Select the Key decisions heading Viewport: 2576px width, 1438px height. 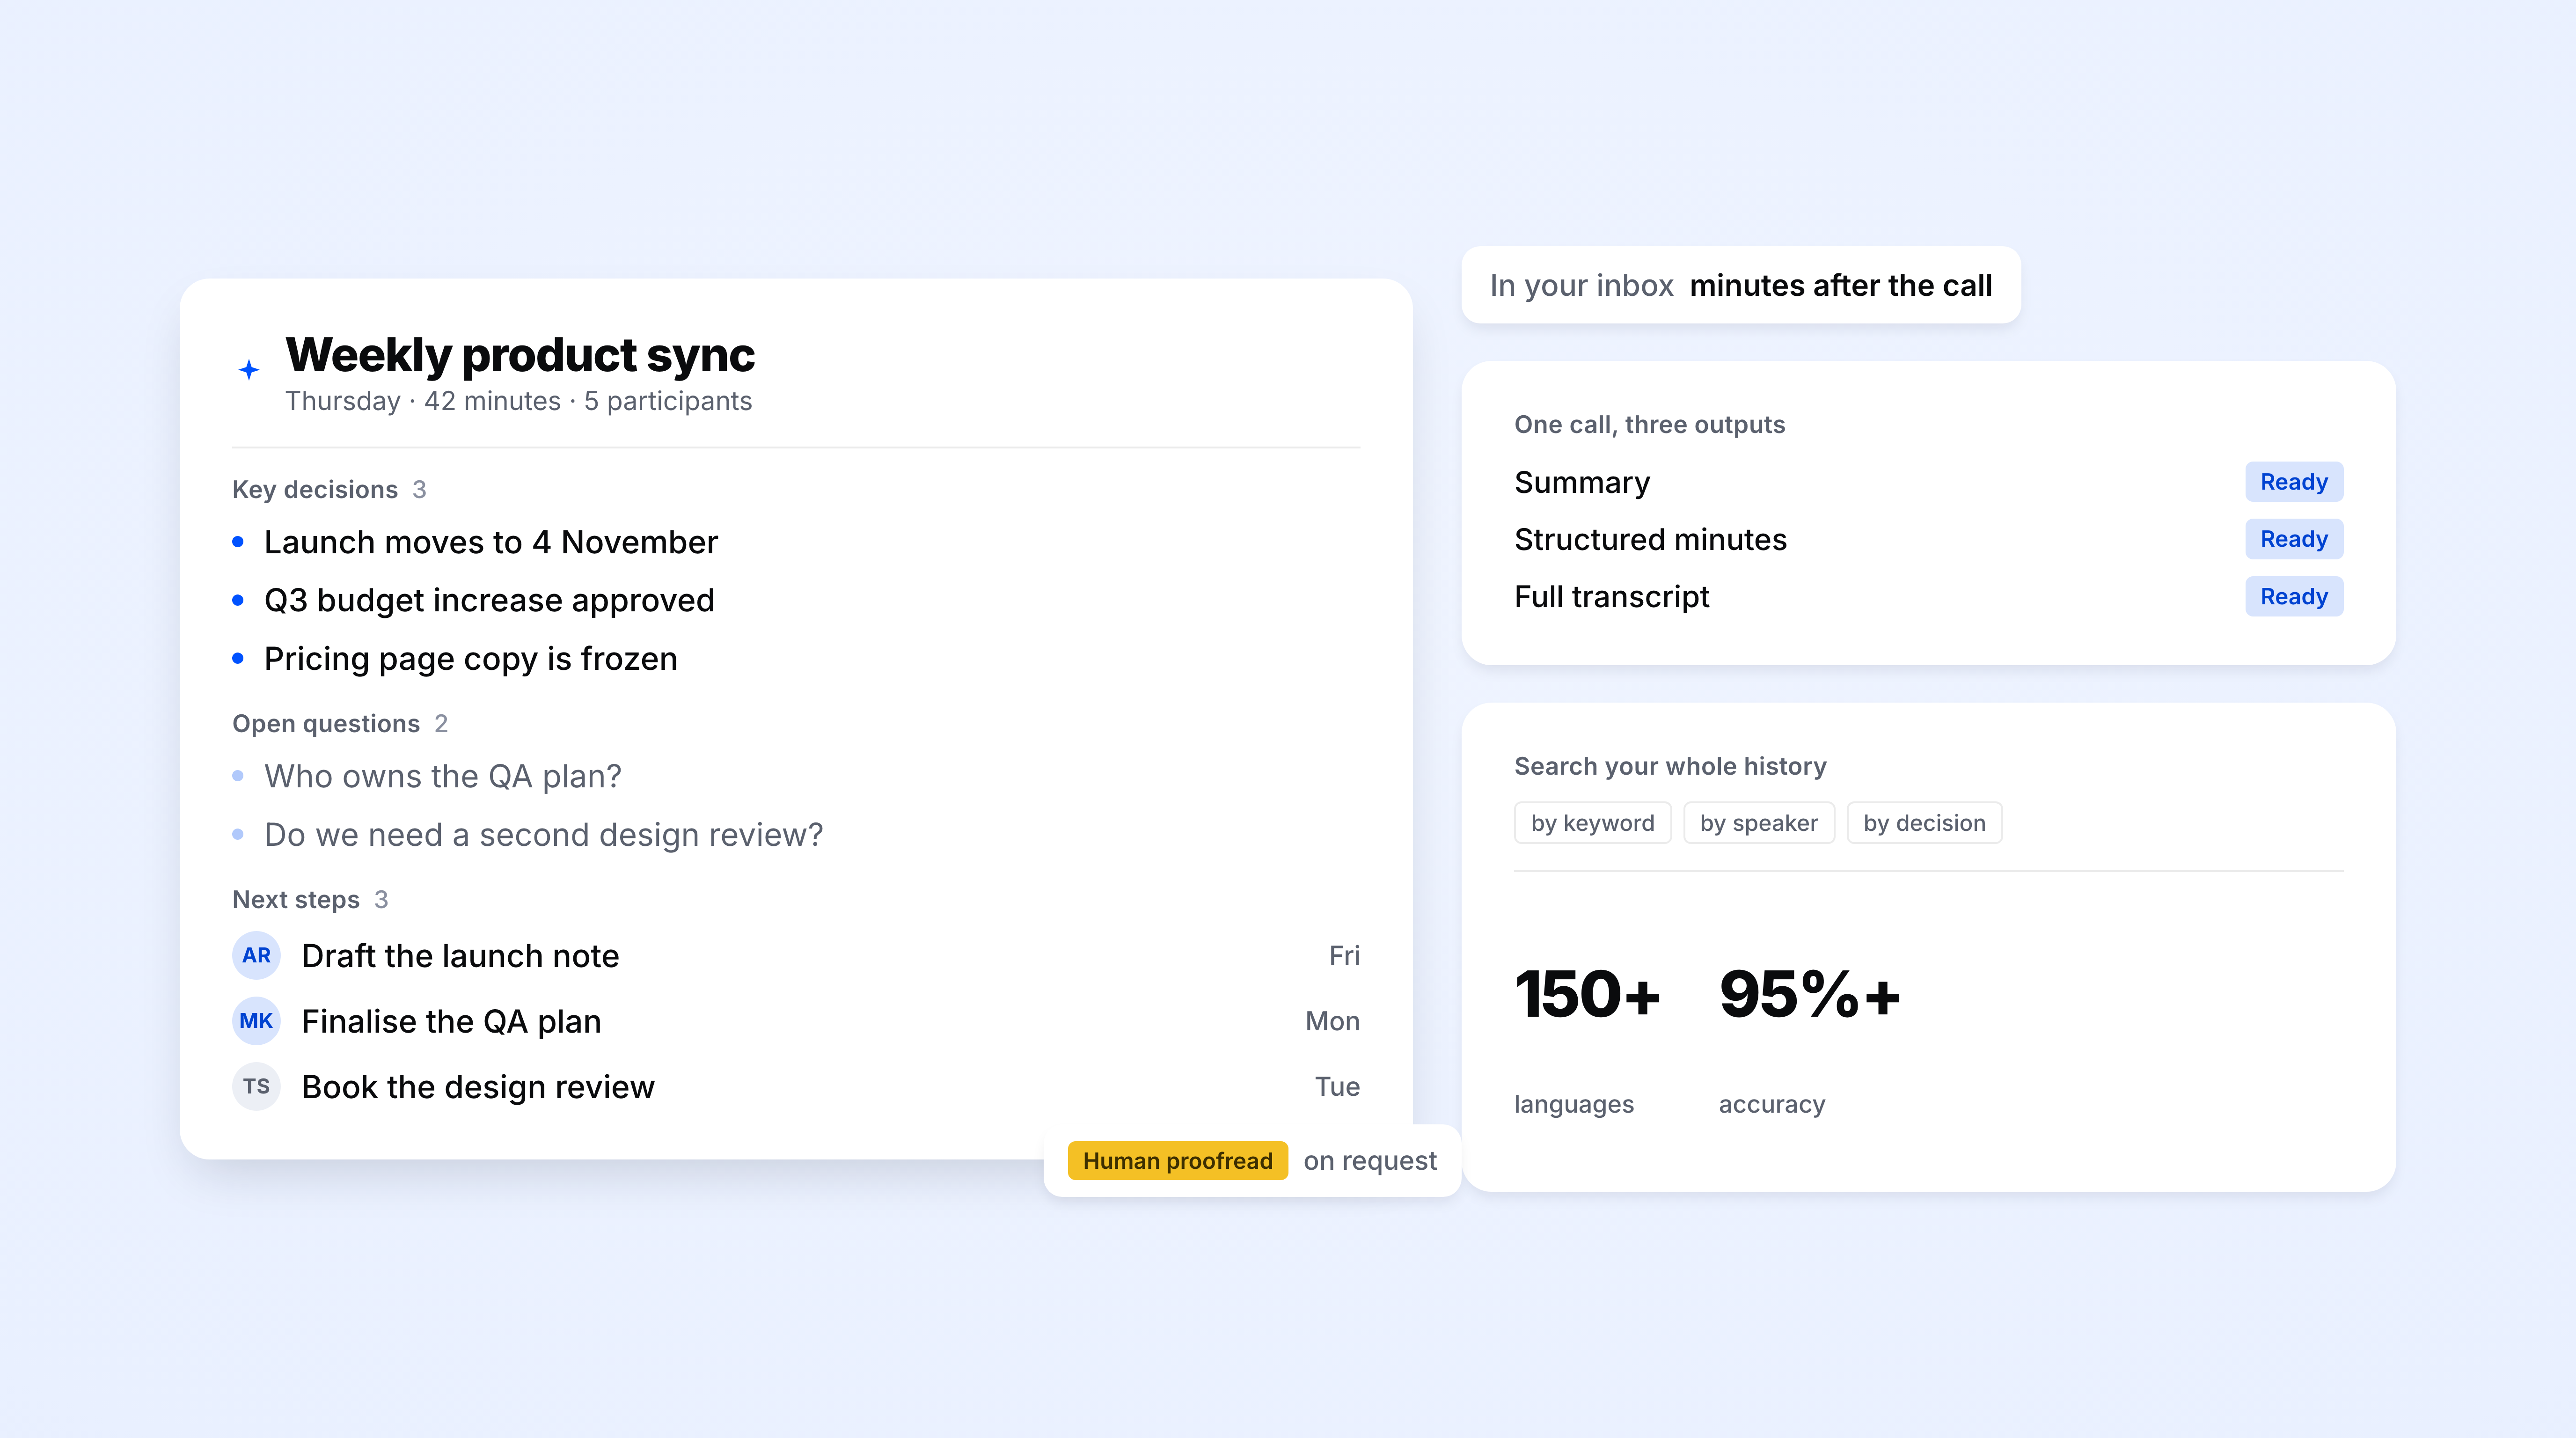click(x=315, y=489)
